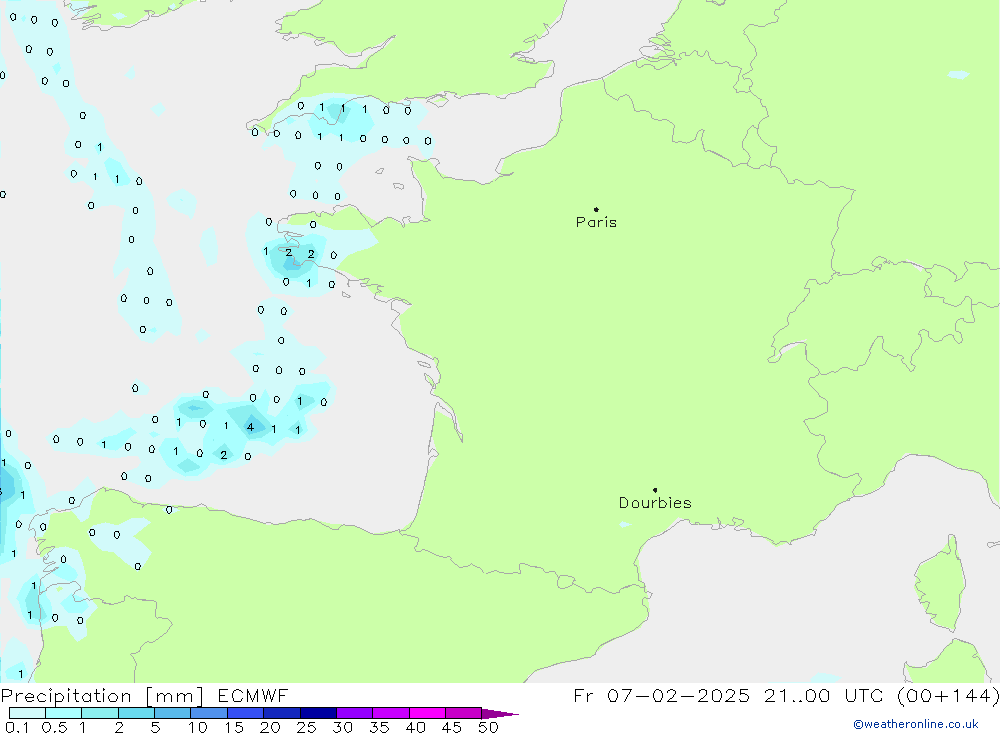Viewport: 1000px width, 733px height.
Task: Click the purple arrow above 50 mm
Action: click(500, 714)
